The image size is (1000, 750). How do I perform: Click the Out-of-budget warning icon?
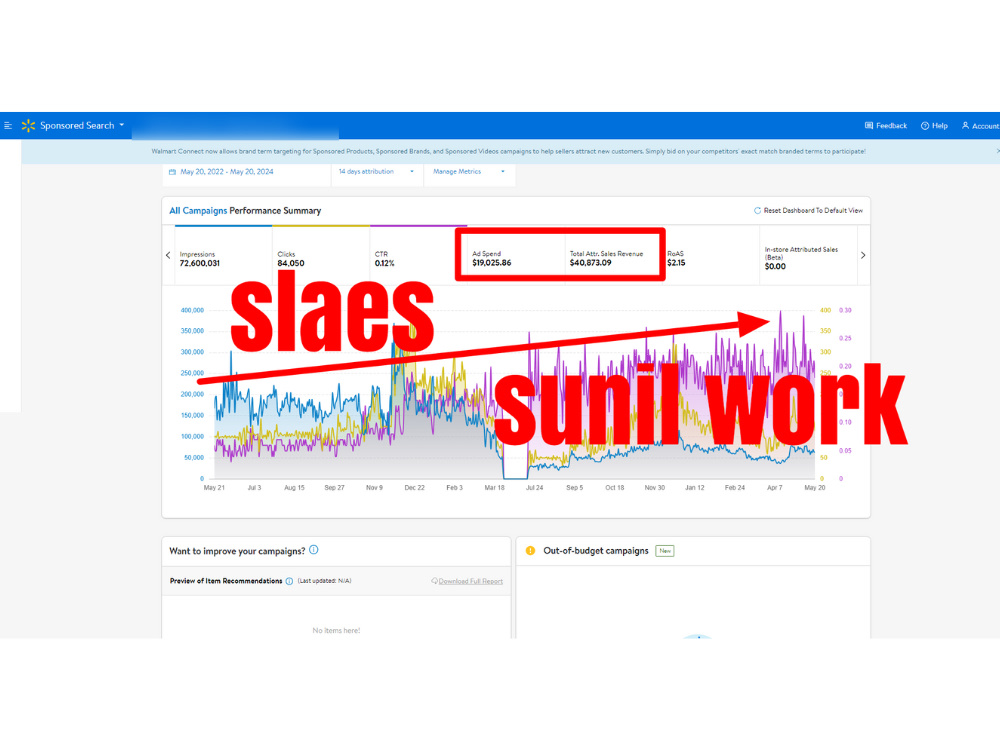530,550
